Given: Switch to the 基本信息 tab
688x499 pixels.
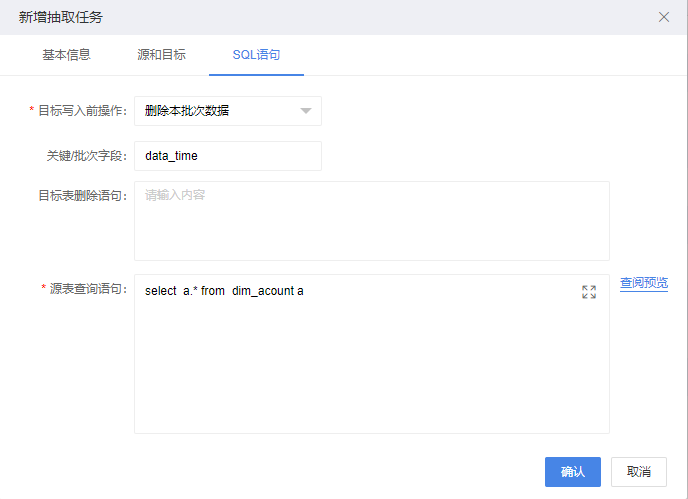Looking at the screenshot, I should [66, 55].
